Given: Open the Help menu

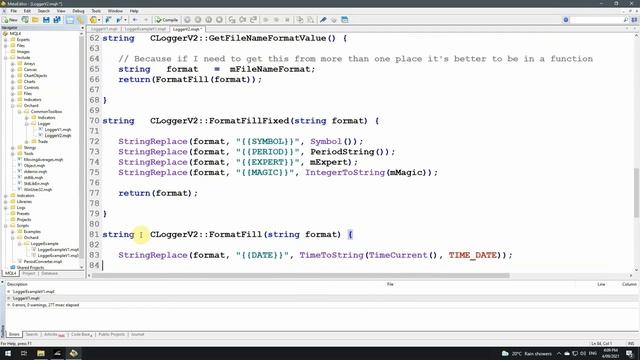Looking at the screenshot, I should [x=134, y=11].
